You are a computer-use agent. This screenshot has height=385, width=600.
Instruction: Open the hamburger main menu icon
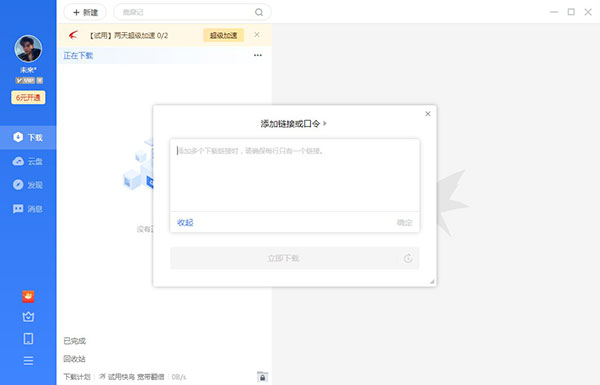(28, 361)
